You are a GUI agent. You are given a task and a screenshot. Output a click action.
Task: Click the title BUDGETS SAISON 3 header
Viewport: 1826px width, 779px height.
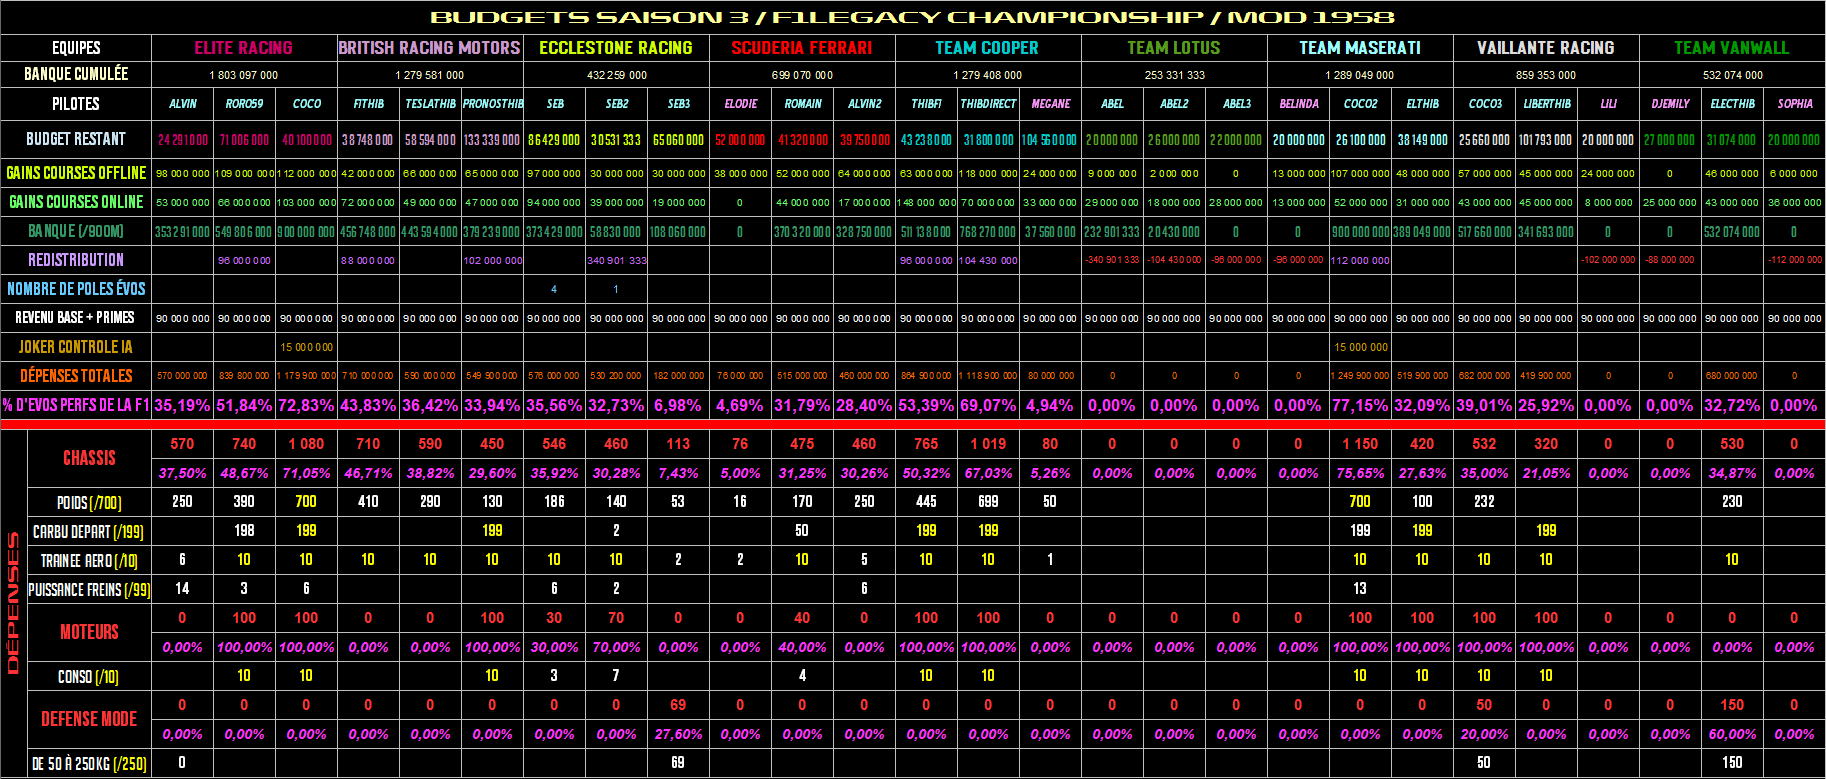point(912,17)
